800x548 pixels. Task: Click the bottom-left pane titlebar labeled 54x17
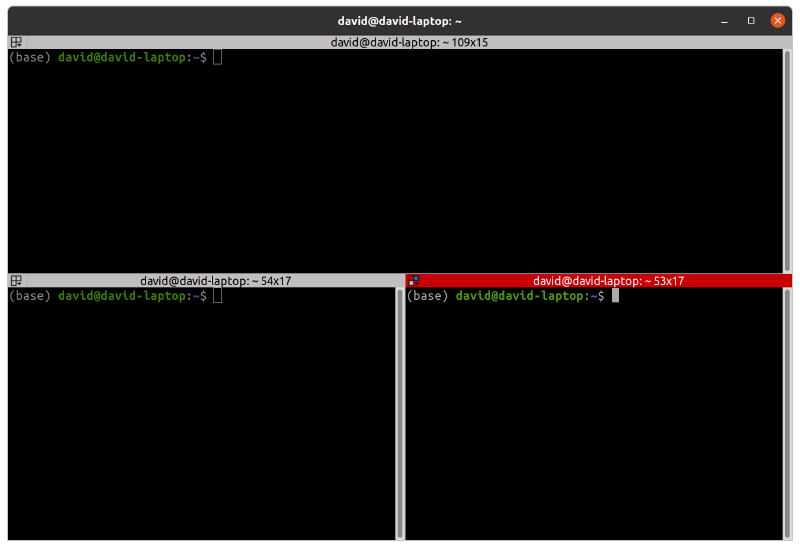(x=215, y=281)
